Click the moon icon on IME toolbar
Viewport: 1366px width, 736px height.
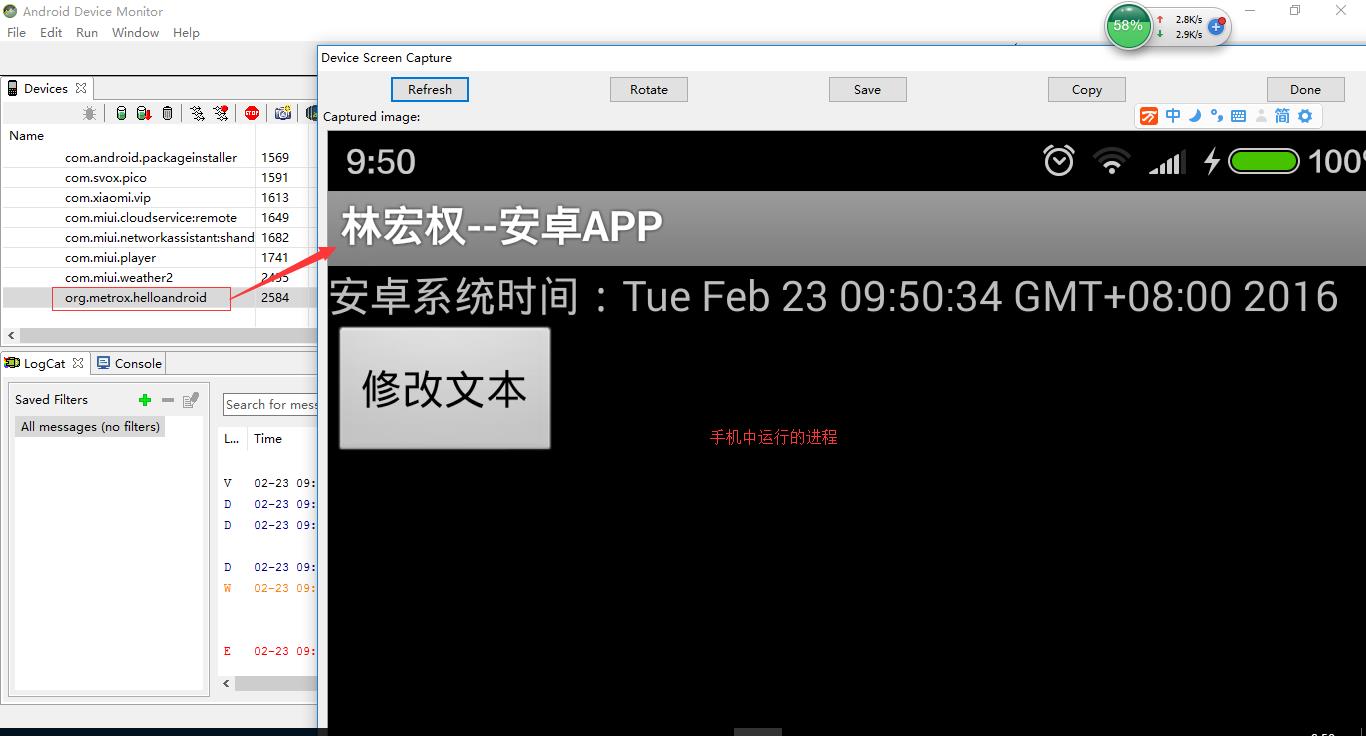1195,116
